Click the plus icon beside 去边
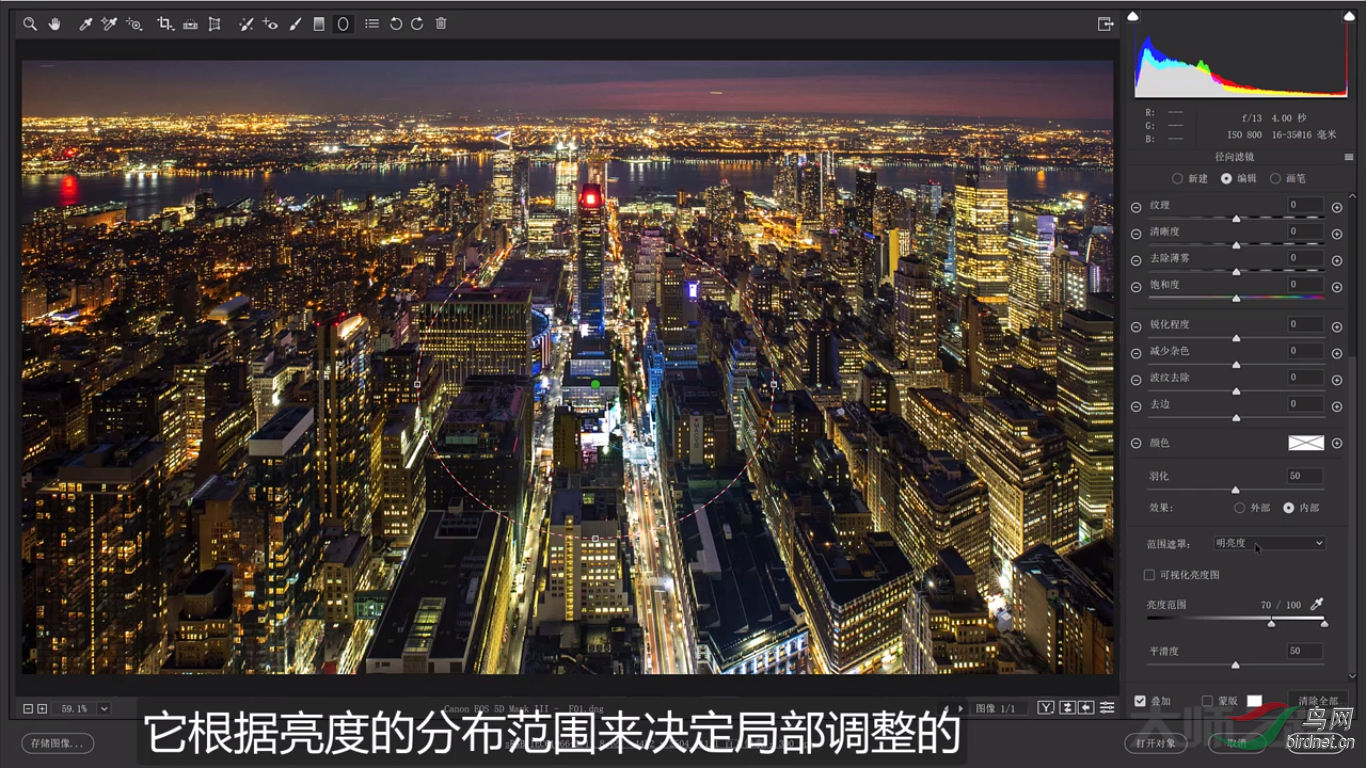1366x768 pixels. tap(1337, 406)
